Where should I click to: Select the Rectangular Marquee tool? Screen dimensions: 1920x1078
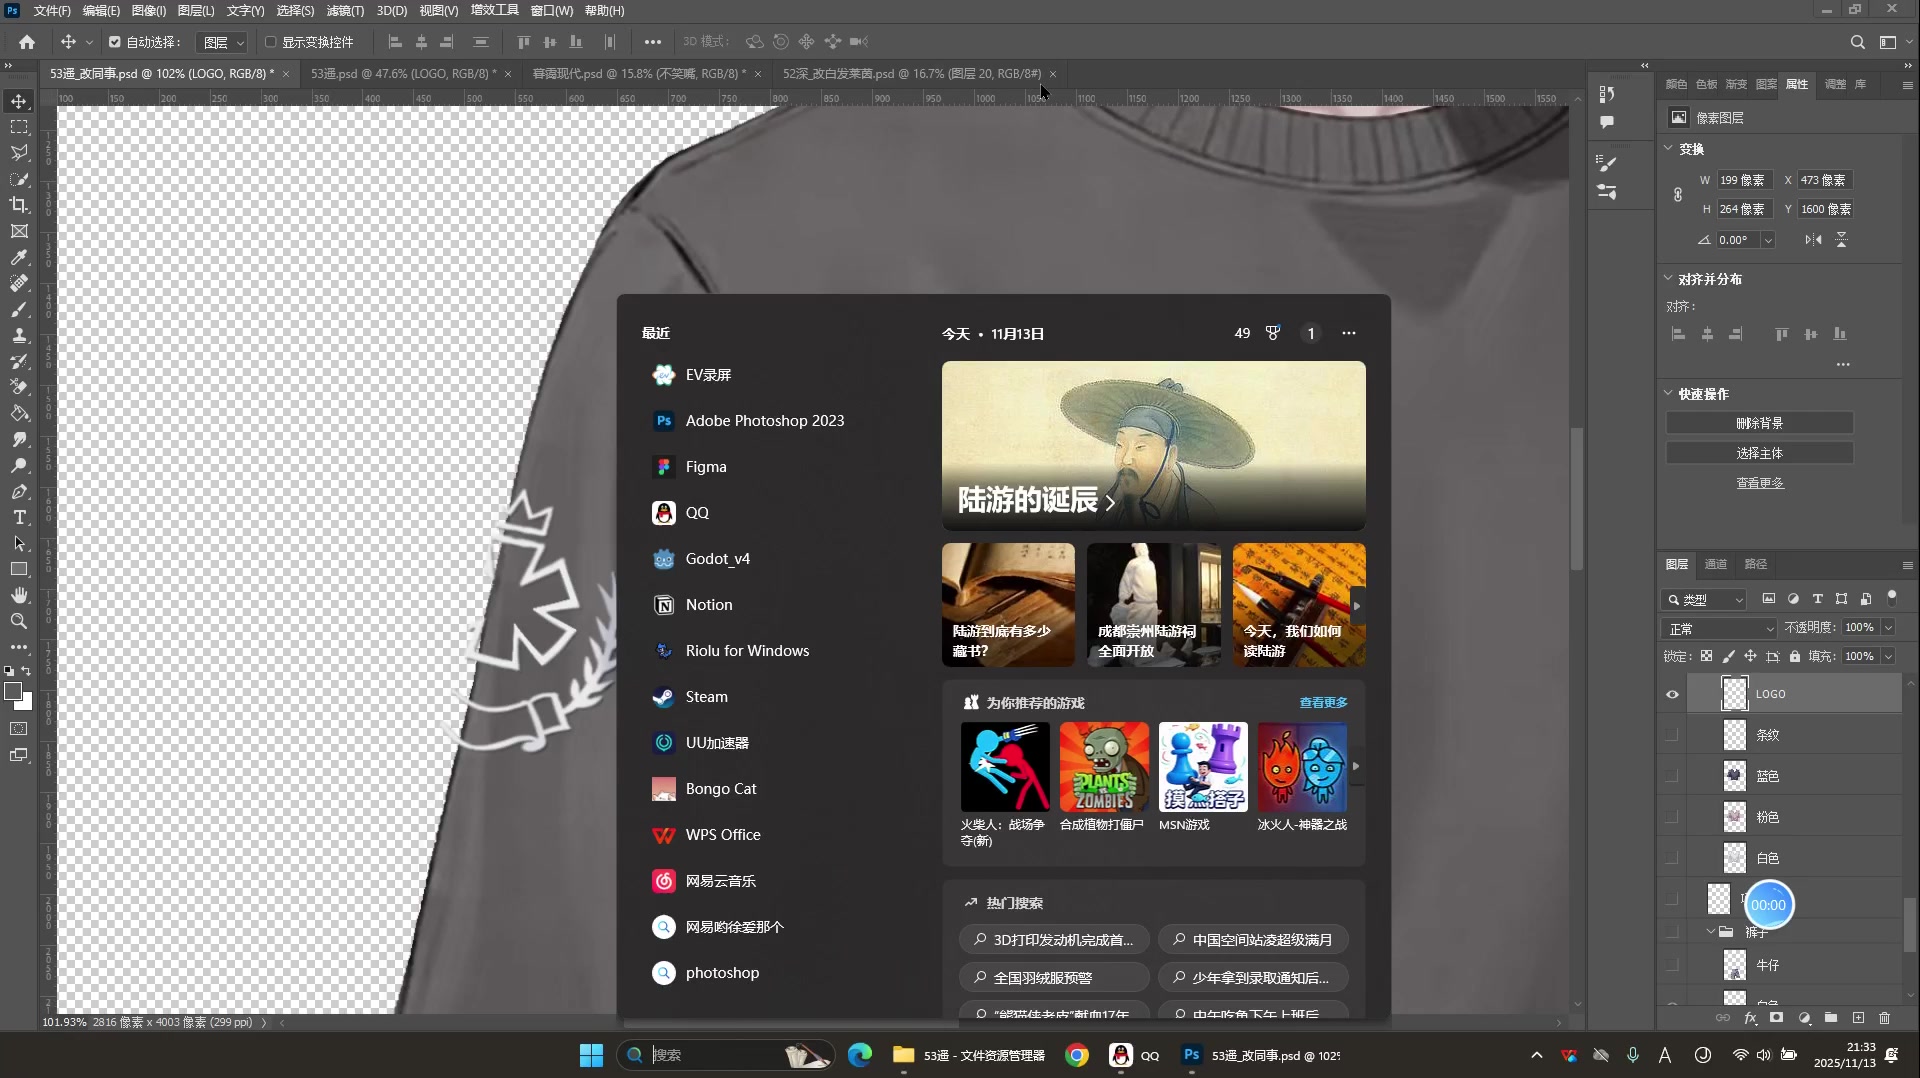[x=19, y=127]
